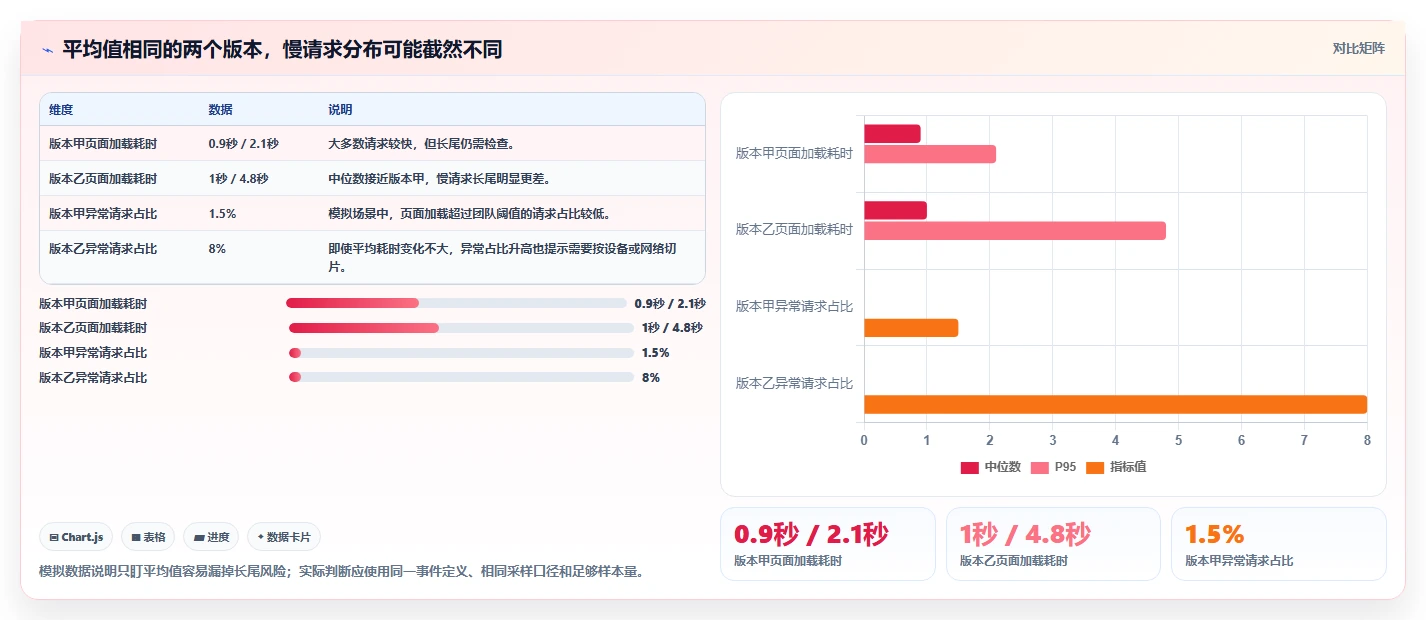Image resolution: width=1426 pixels, height=620 pixels.
Task: Click the lightning icon beside the title
Action: coord(47,50)
